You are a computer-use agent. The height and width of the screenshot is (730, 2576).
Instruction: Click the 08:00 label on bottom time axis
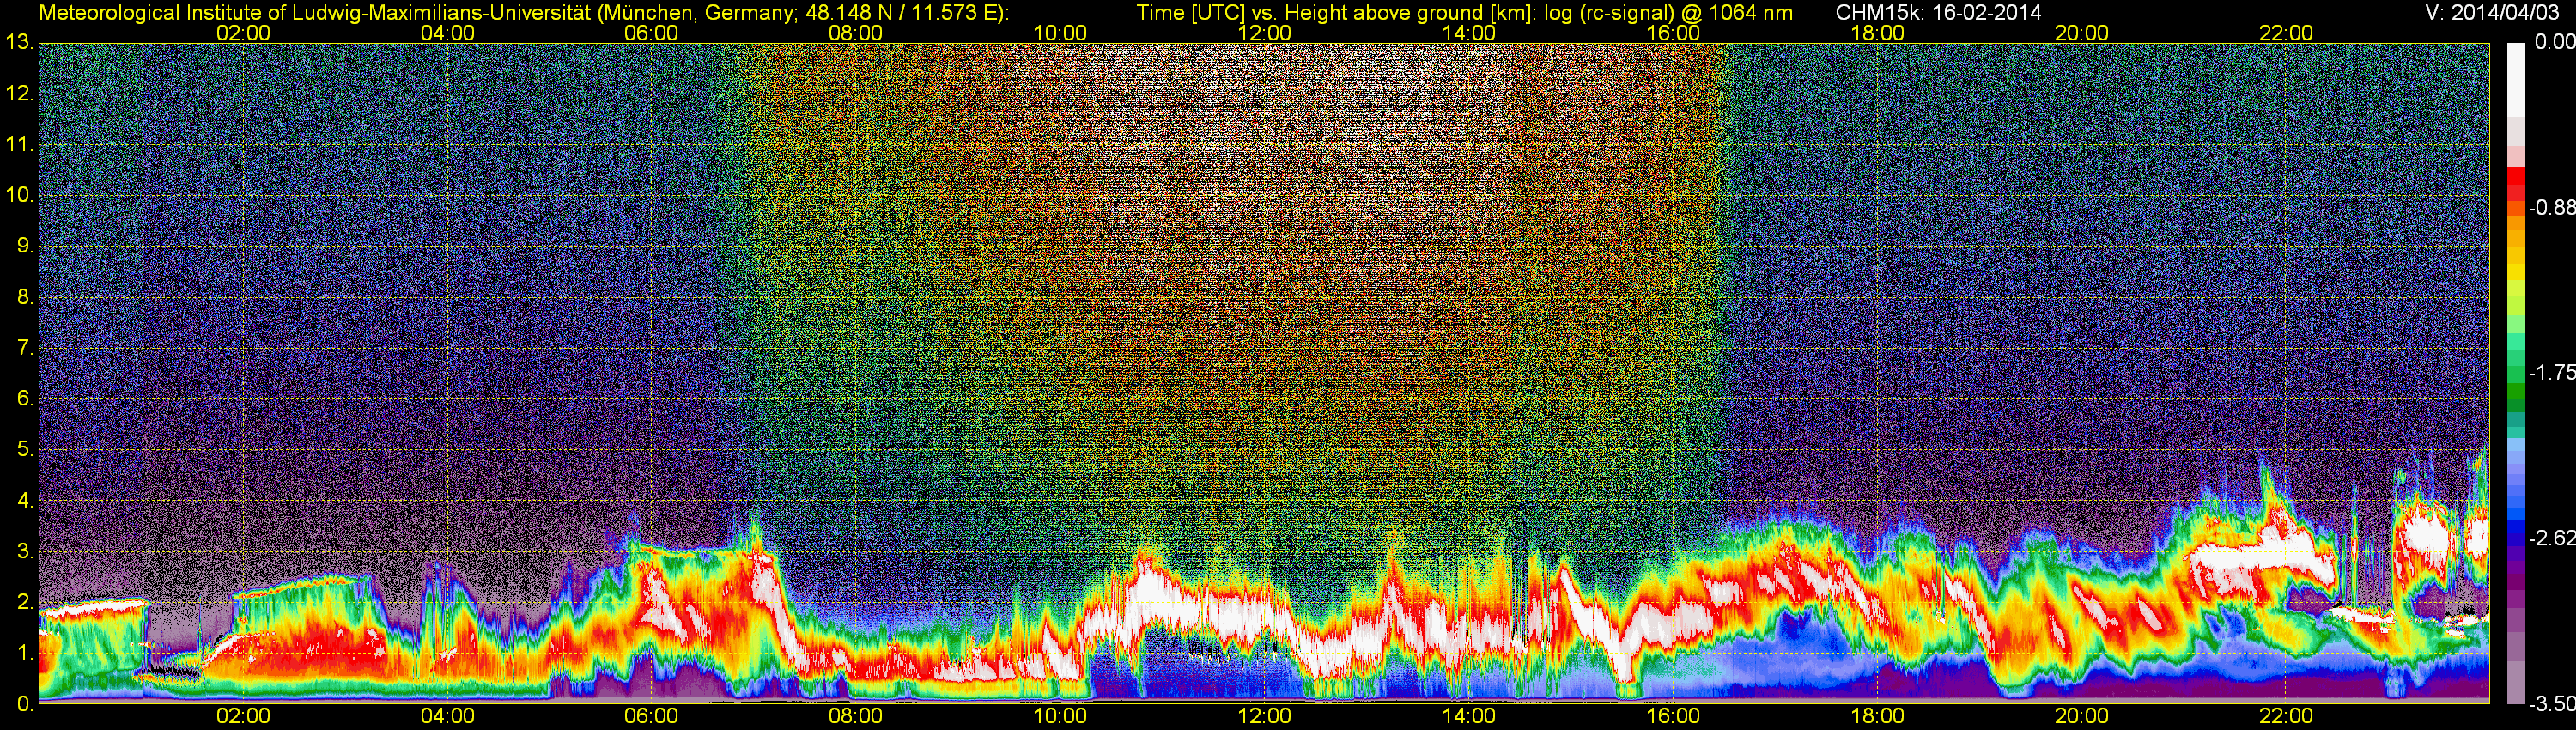pyautogui.click(x=855, y=716)
